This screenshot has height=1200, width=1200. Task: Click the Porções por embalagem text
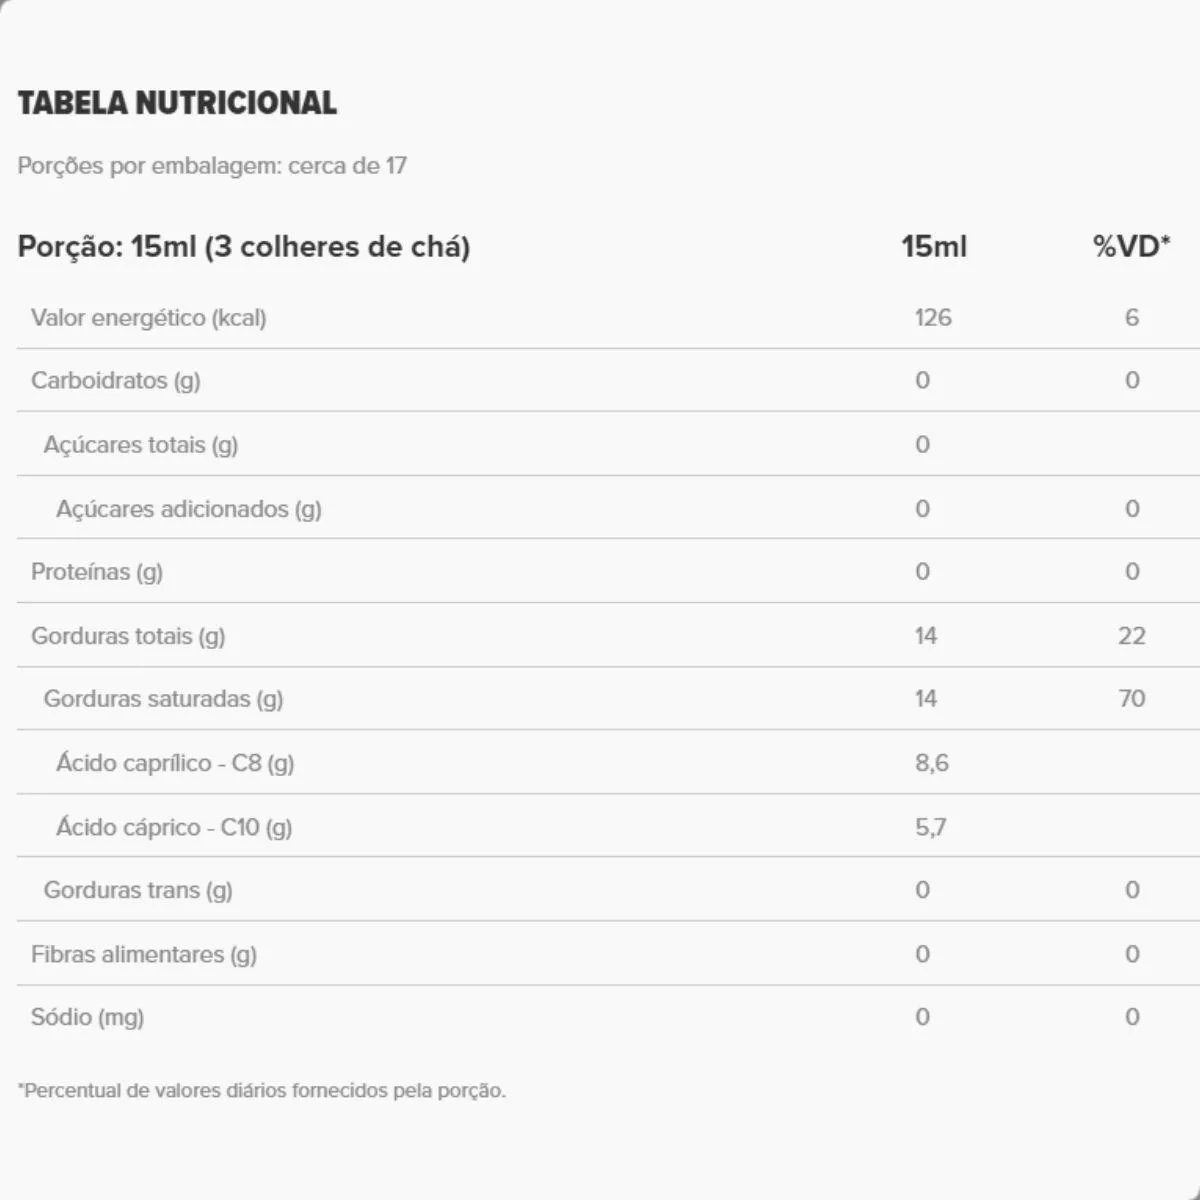pos(212,166)
